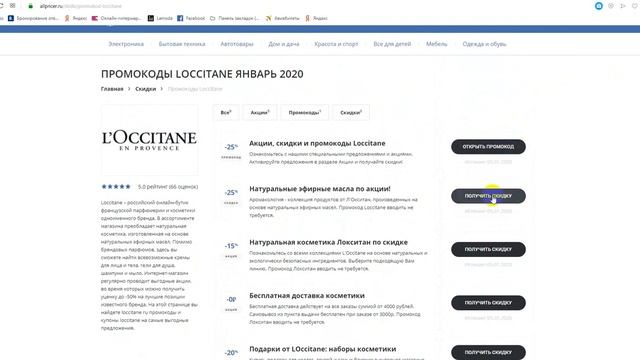640x360 pixels.
Task: Select the Все filter tab
Action: coord(226,113)
